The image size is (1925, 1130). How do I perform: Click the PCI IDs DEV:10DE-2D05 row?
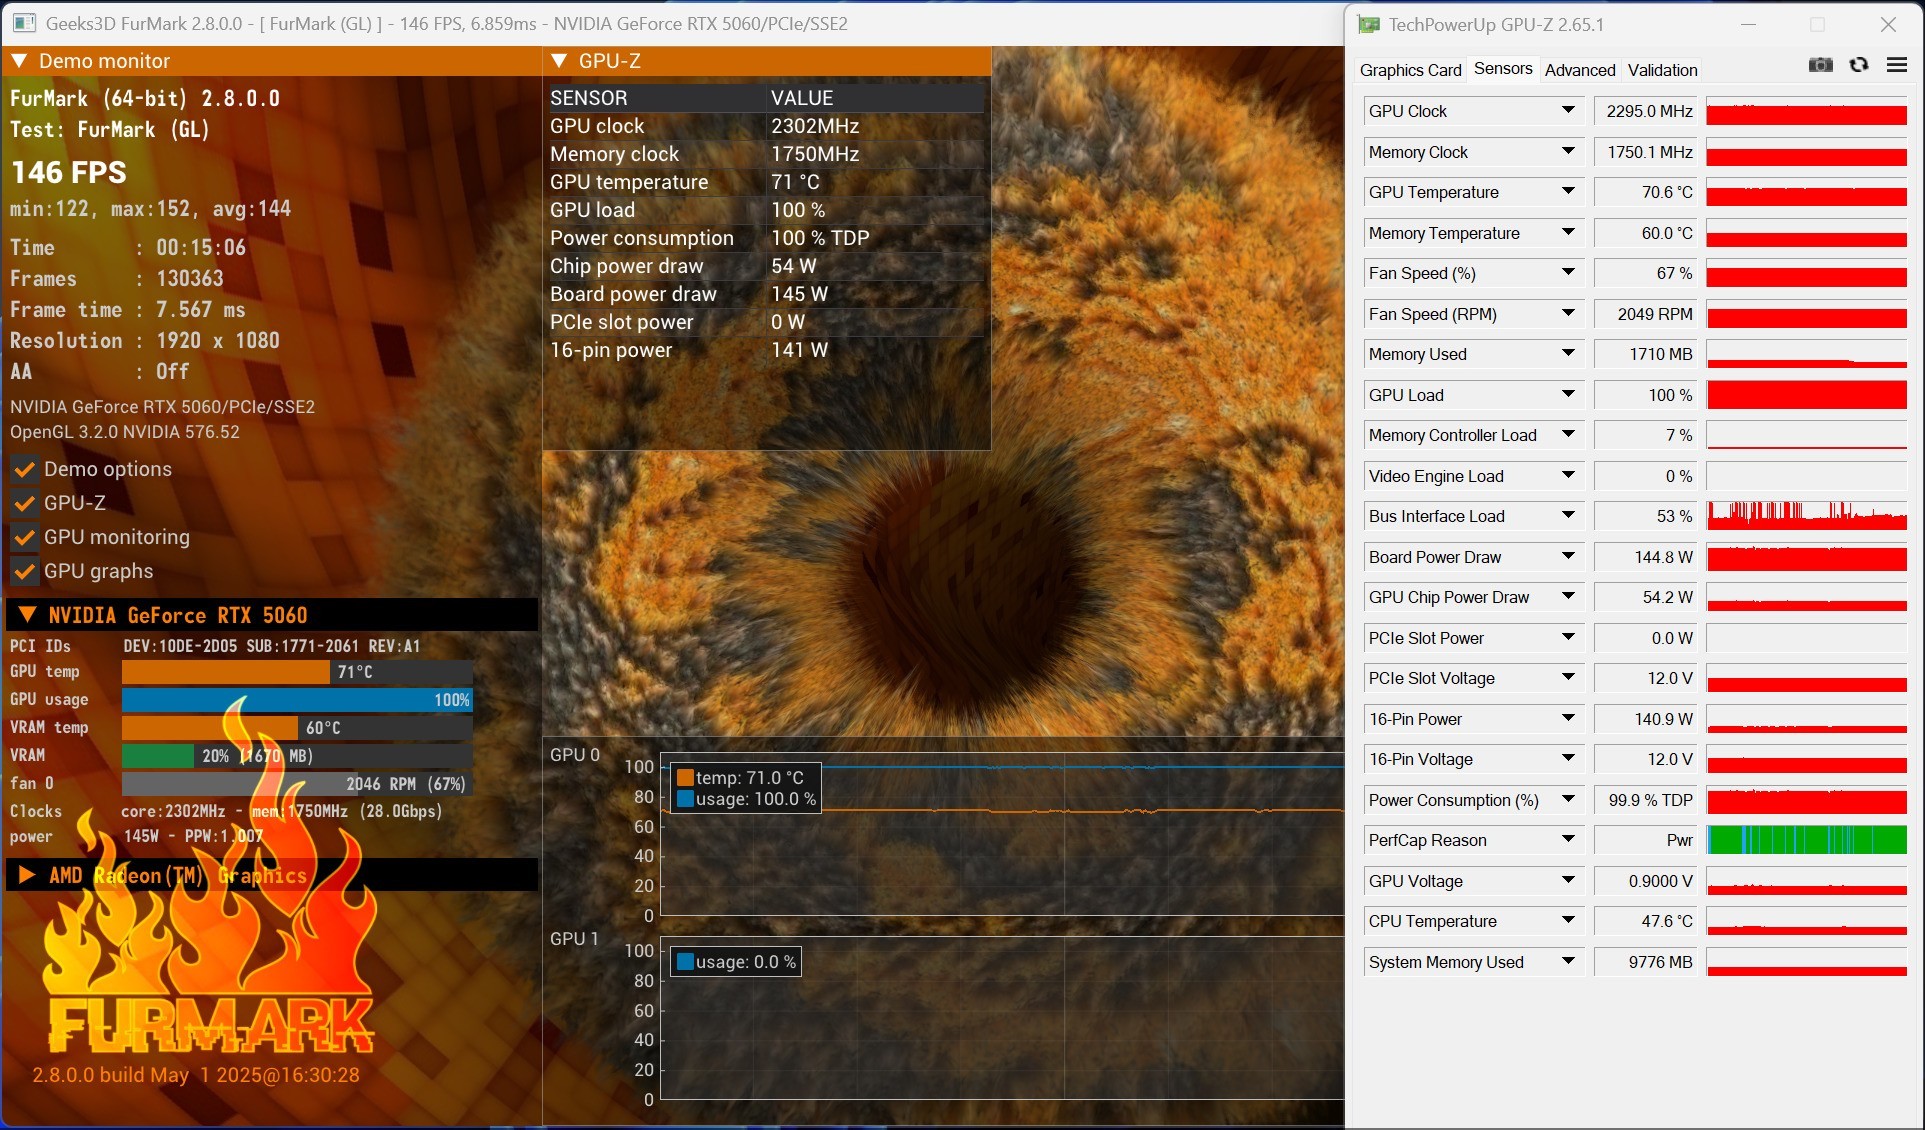215,646
